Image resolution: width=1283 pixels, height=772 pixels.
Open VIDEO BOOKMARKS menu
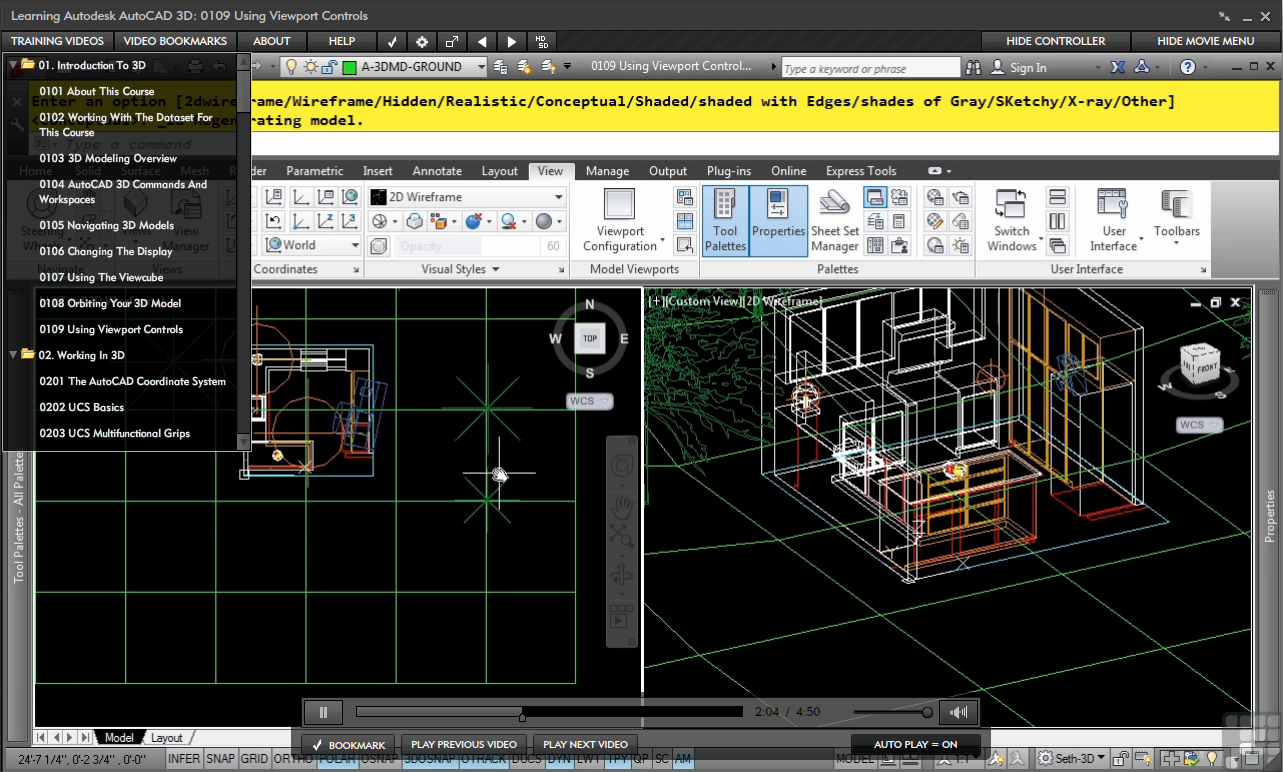[x=175, y=41]
